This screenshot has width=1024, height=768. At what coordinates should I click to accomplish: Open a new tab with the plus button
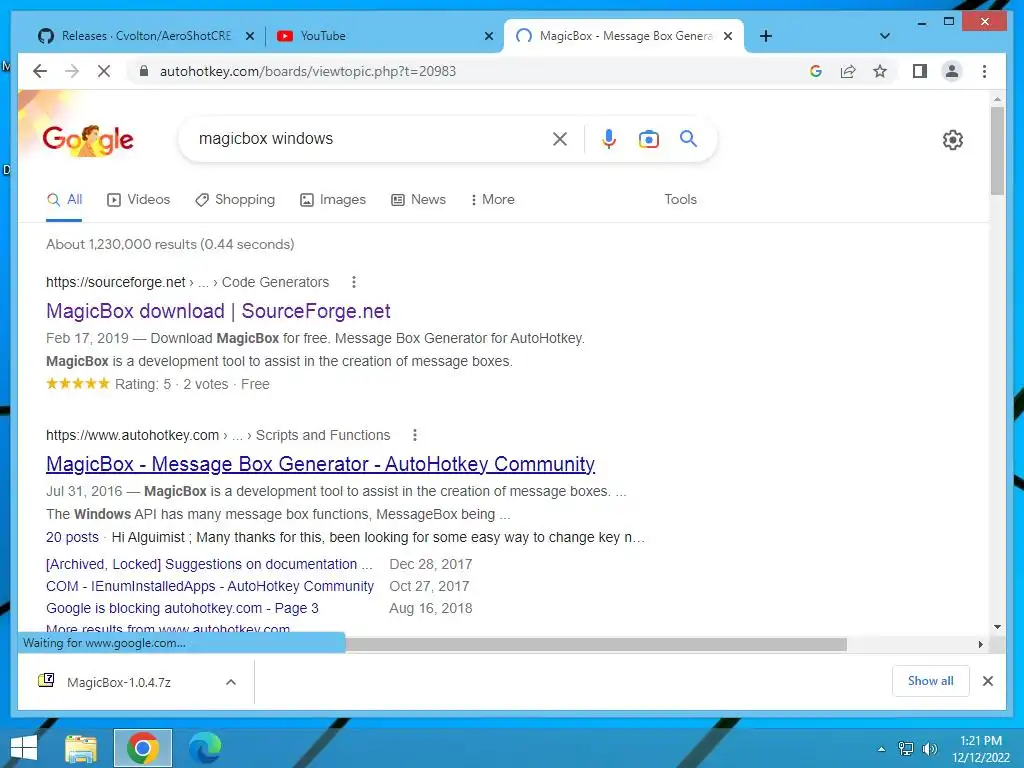pos(765,36)
